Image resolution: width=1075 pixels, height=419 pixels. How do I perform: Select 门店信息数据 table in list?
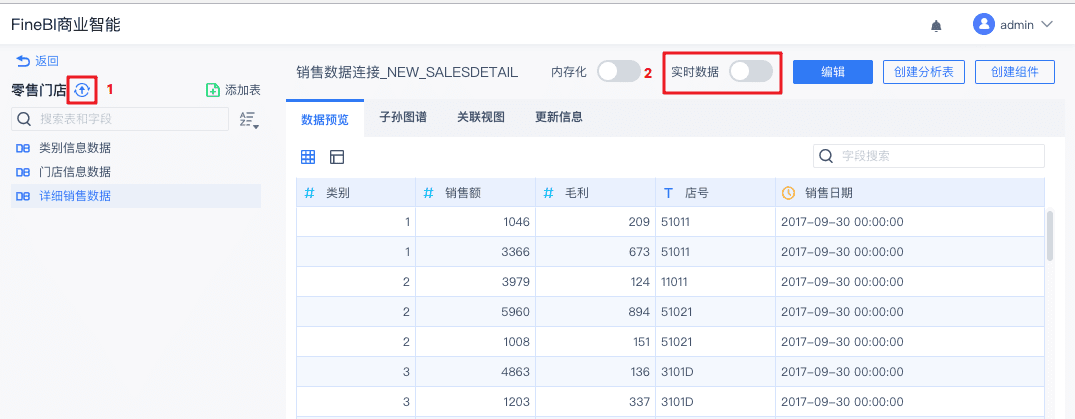[x=75, y=172]
